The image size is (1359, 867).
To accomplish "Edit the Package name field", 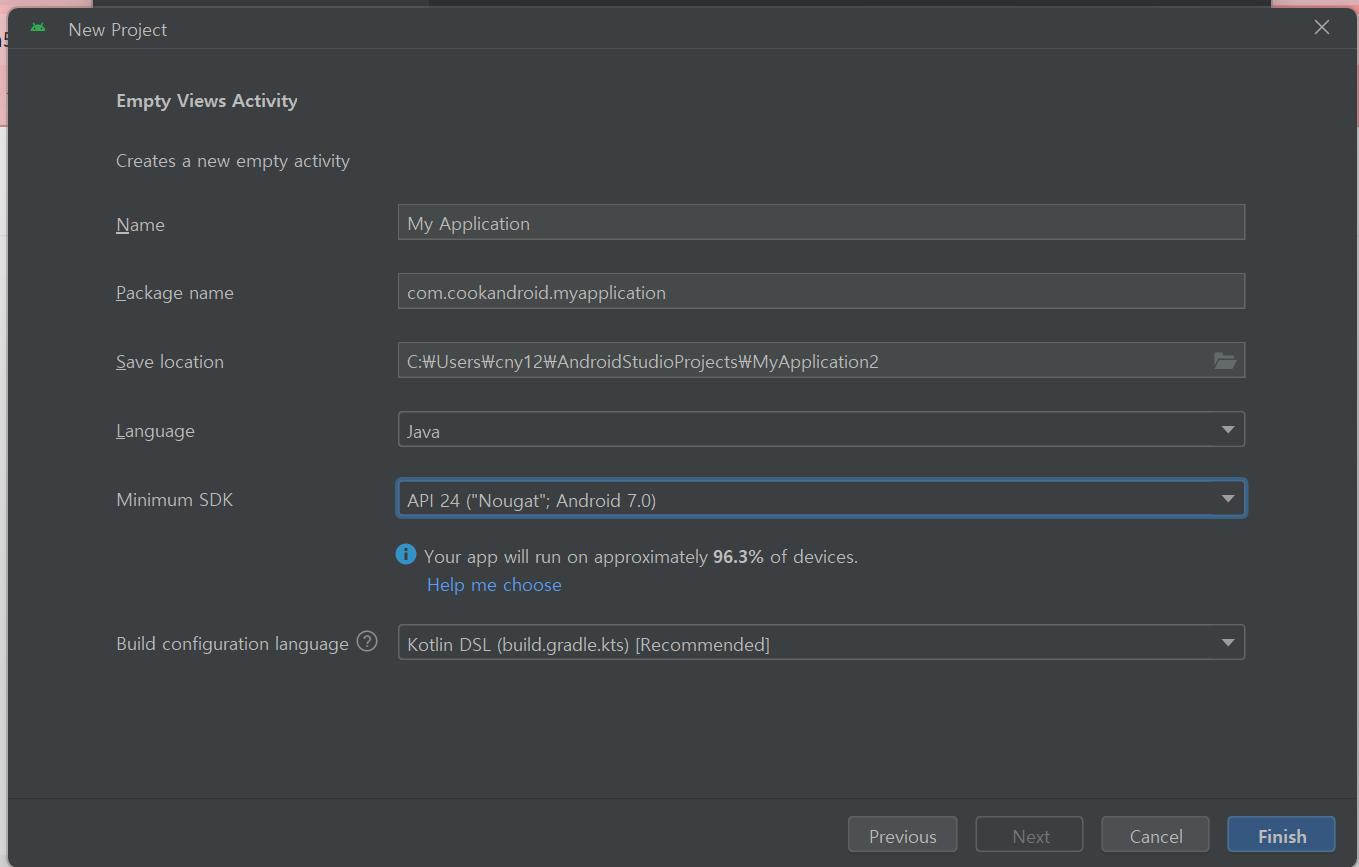I will coord(821,292).
